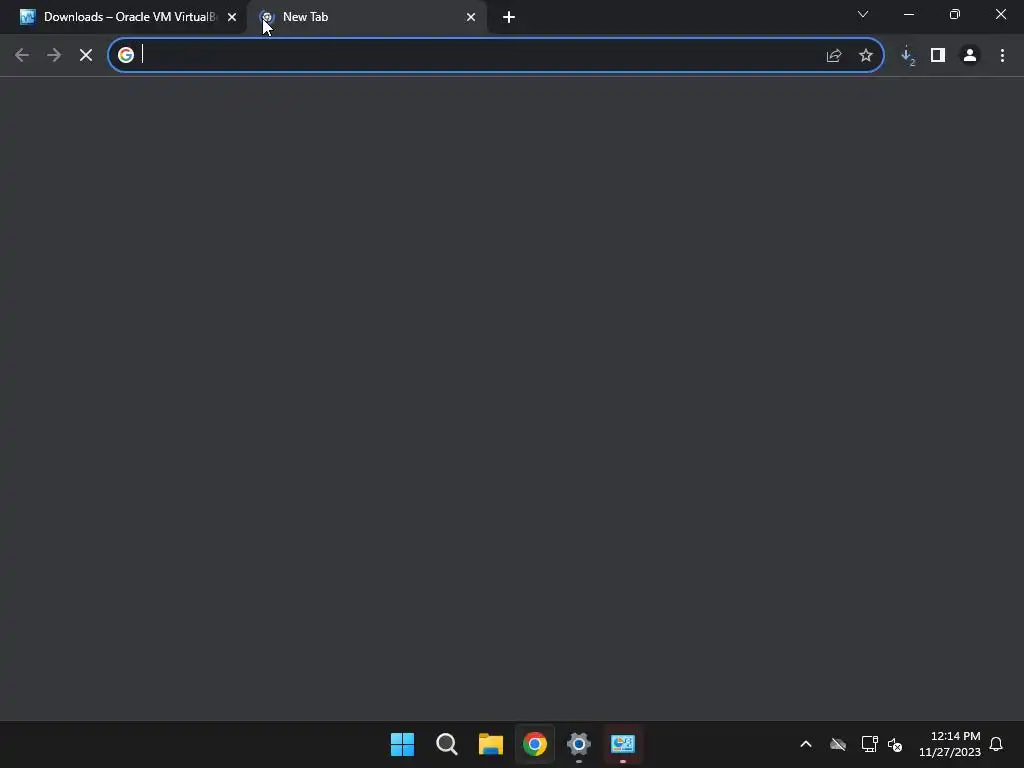Open a new tab with the plus button
This screenshot has height=768, width=1024.
pyautogui.click(x=509, y=17)
